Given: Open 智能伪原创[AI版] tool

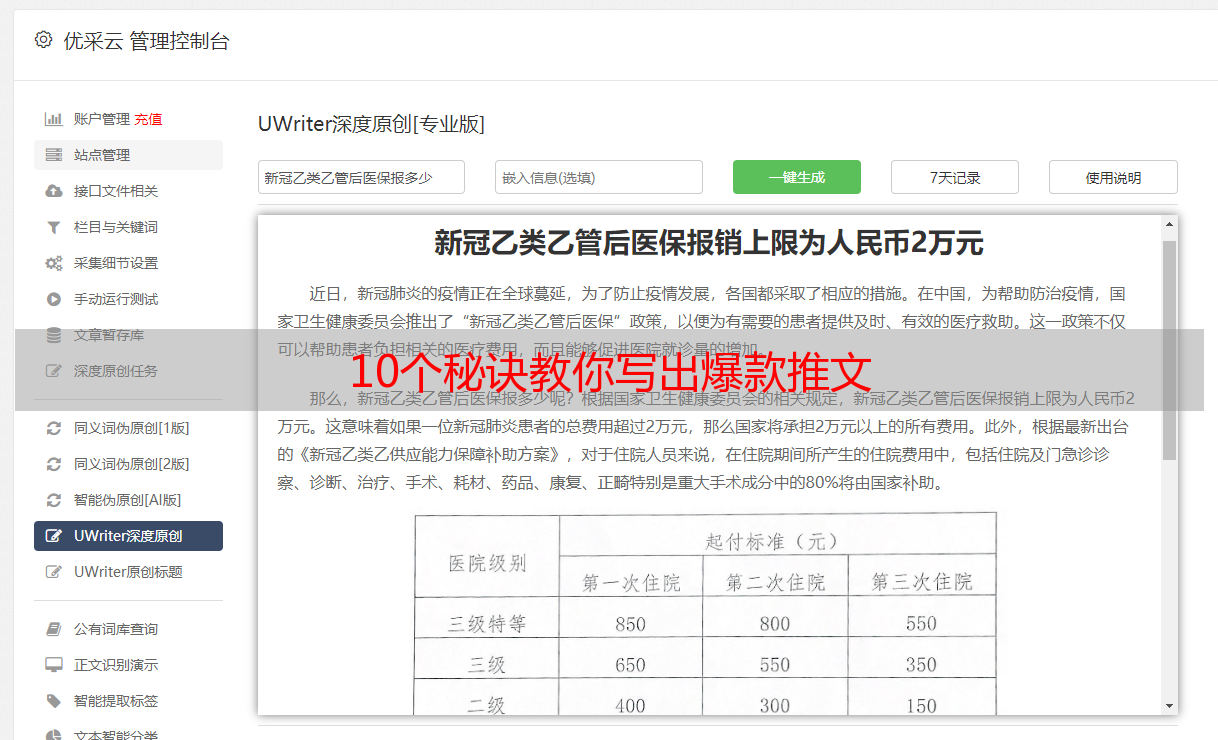Looking at the screenshot, I should [128, 500].
